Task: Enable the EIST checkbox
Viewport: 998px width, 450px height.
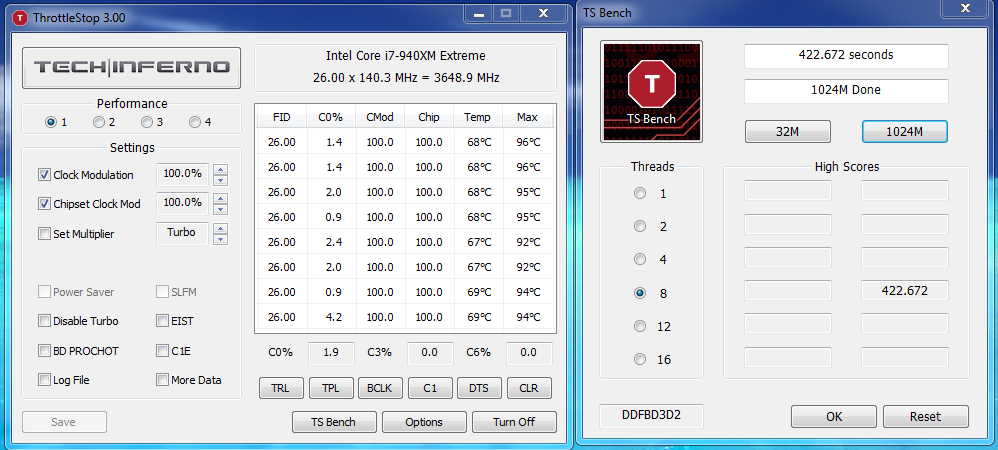Action: 162,321
